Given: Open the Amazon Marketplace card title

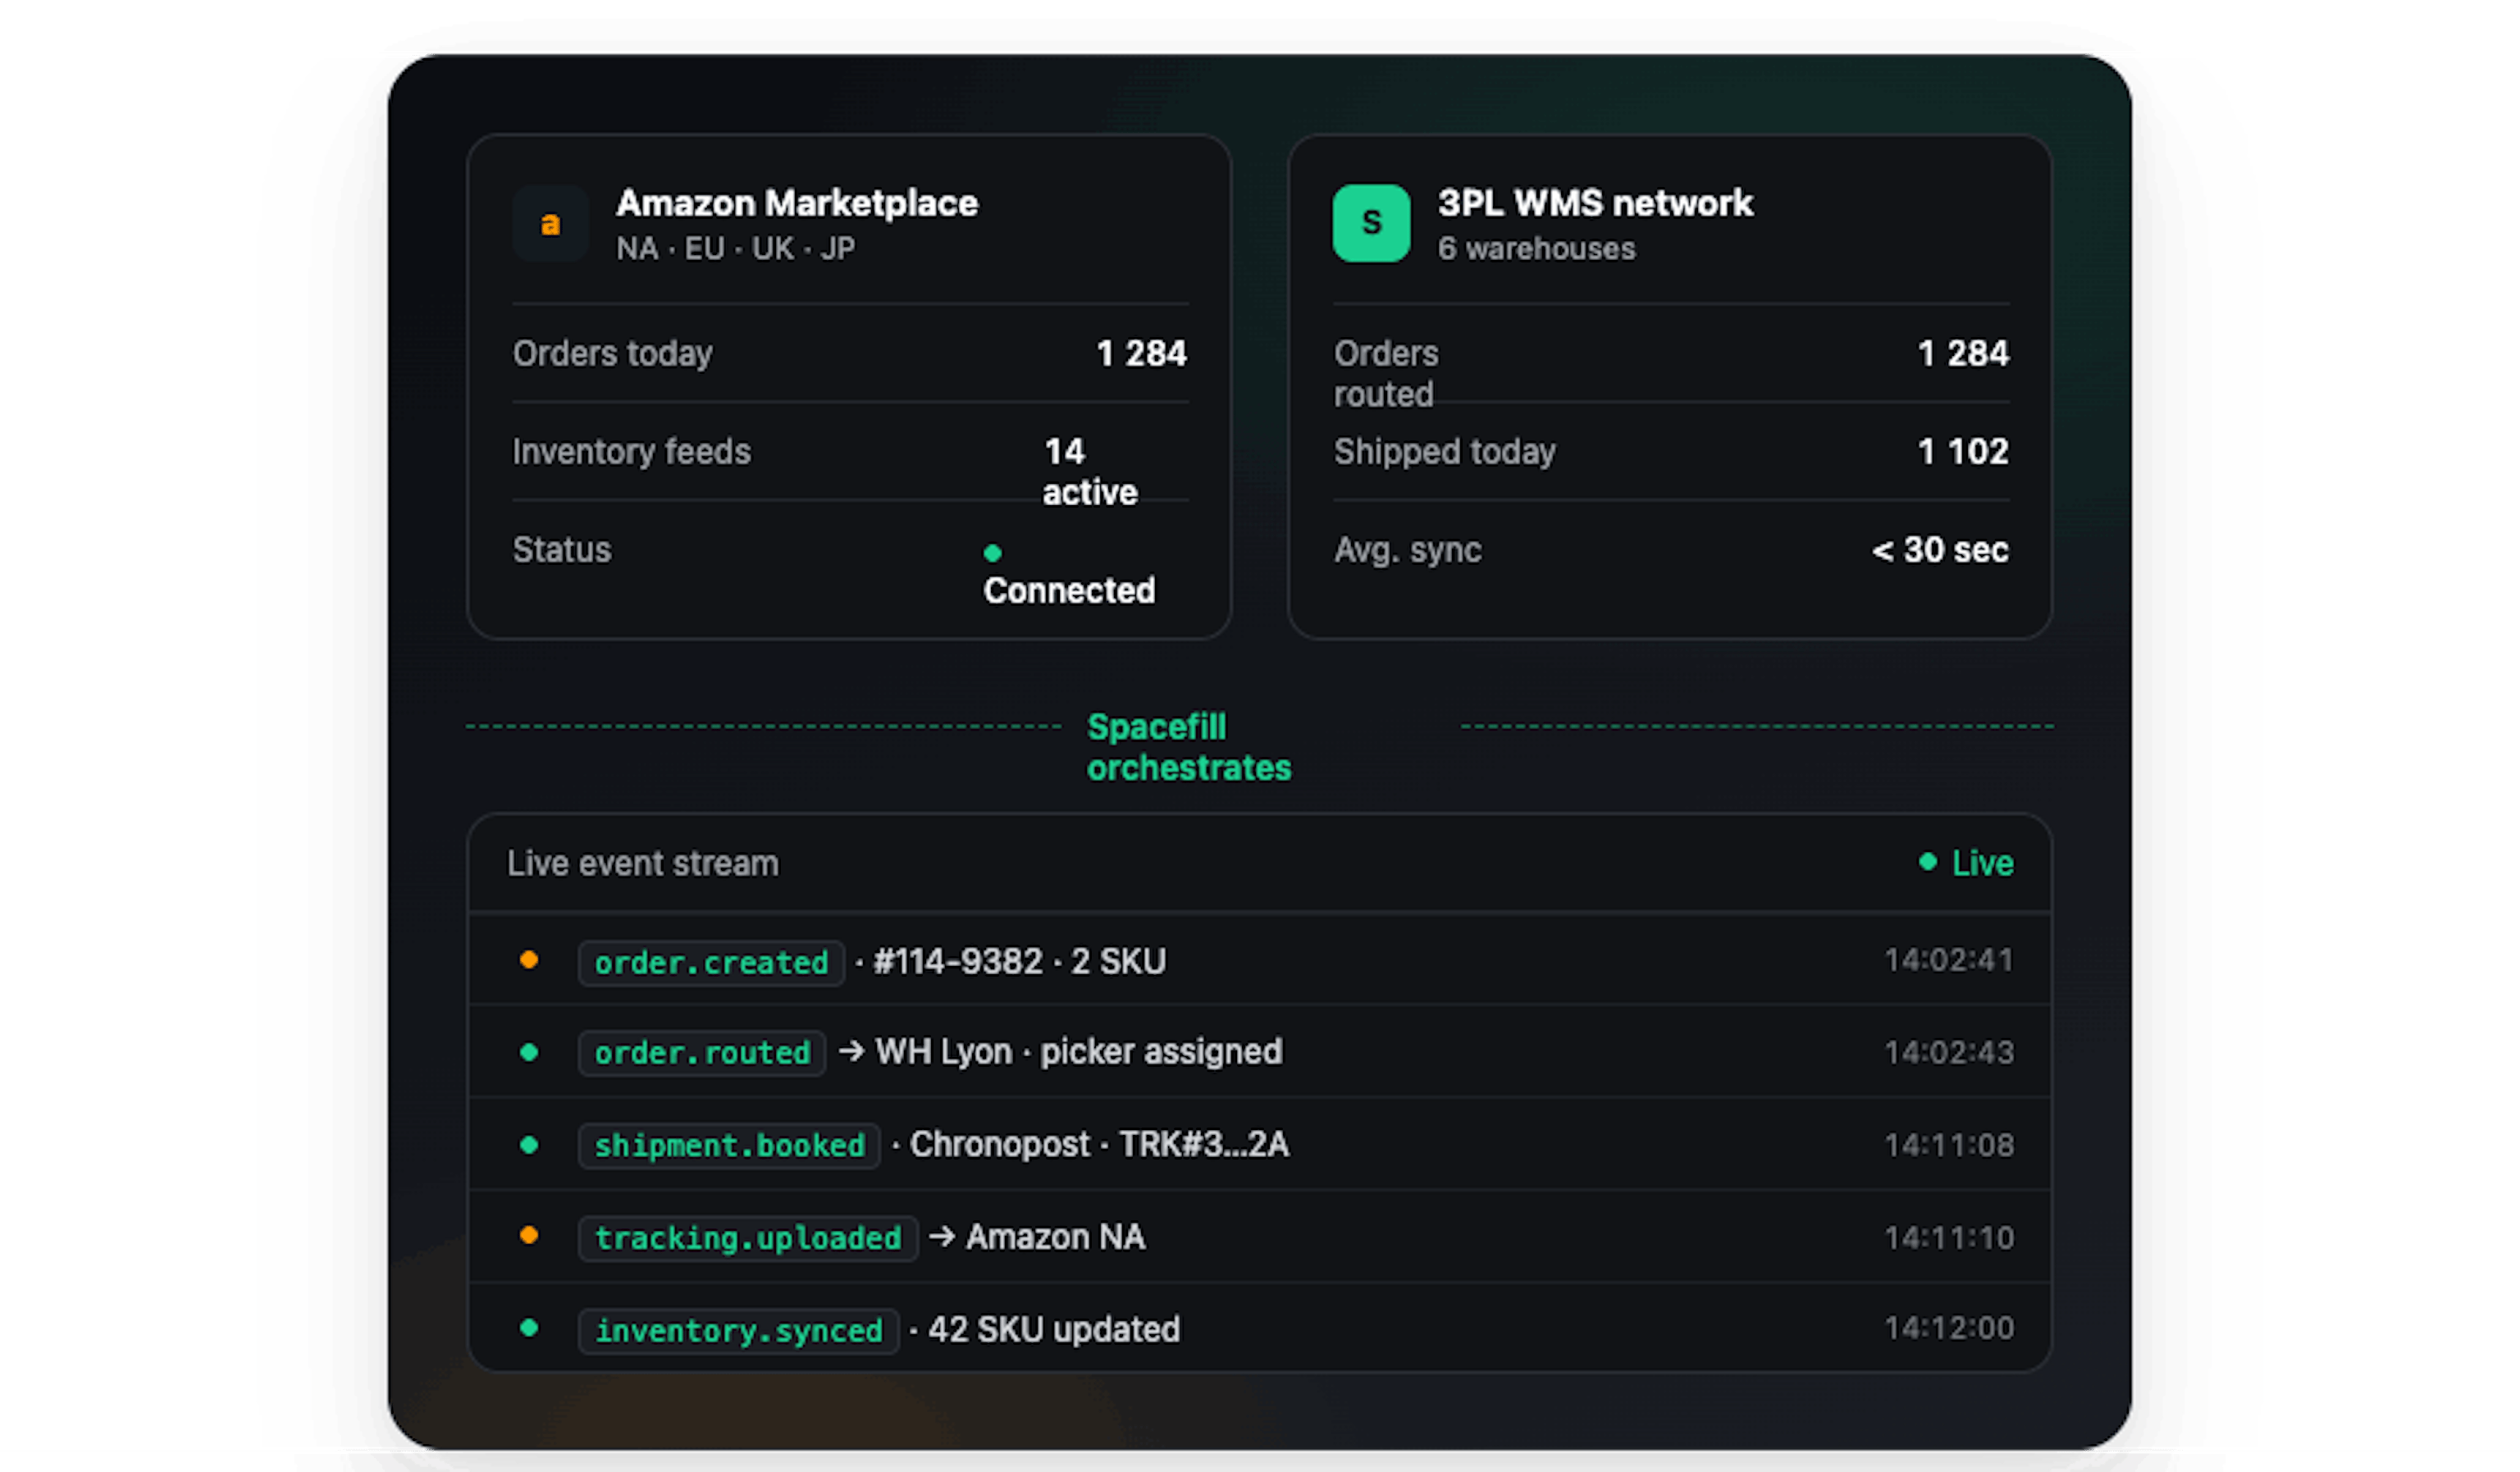Looking at the screenshot, I should click(797, 203).
